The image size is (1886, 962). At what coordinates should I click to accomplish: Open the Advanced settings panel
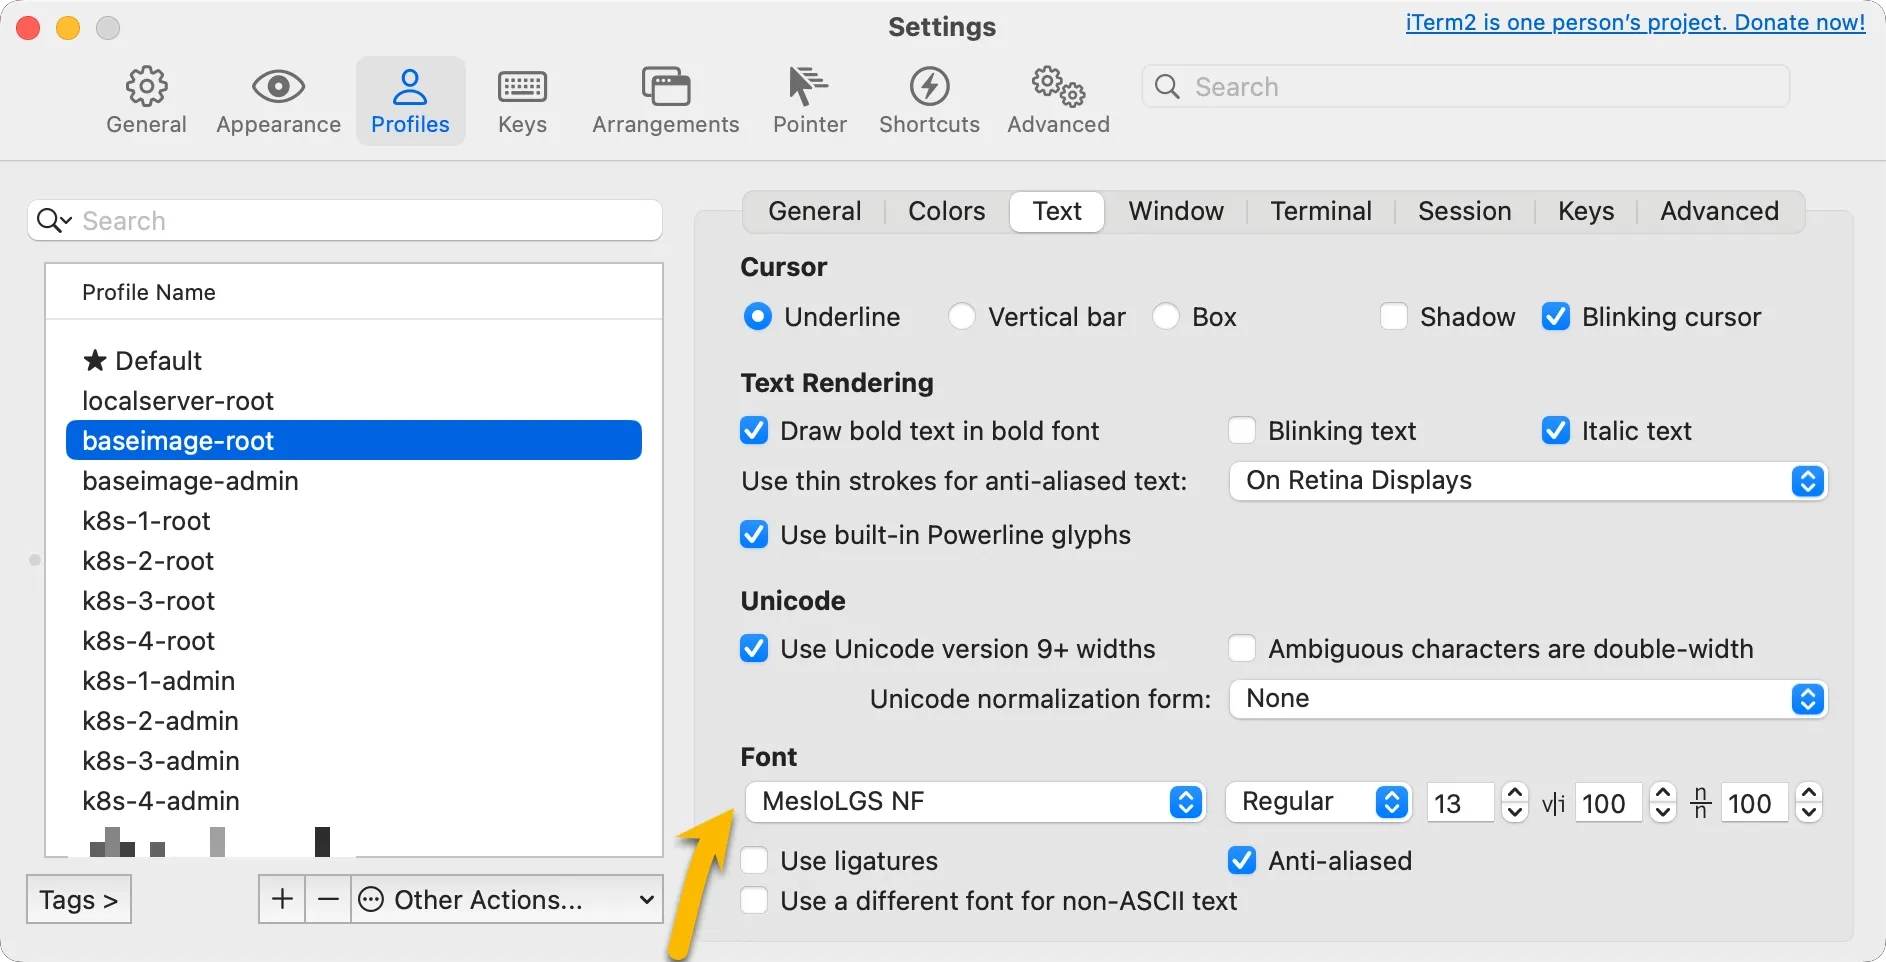click(1057, 100)
